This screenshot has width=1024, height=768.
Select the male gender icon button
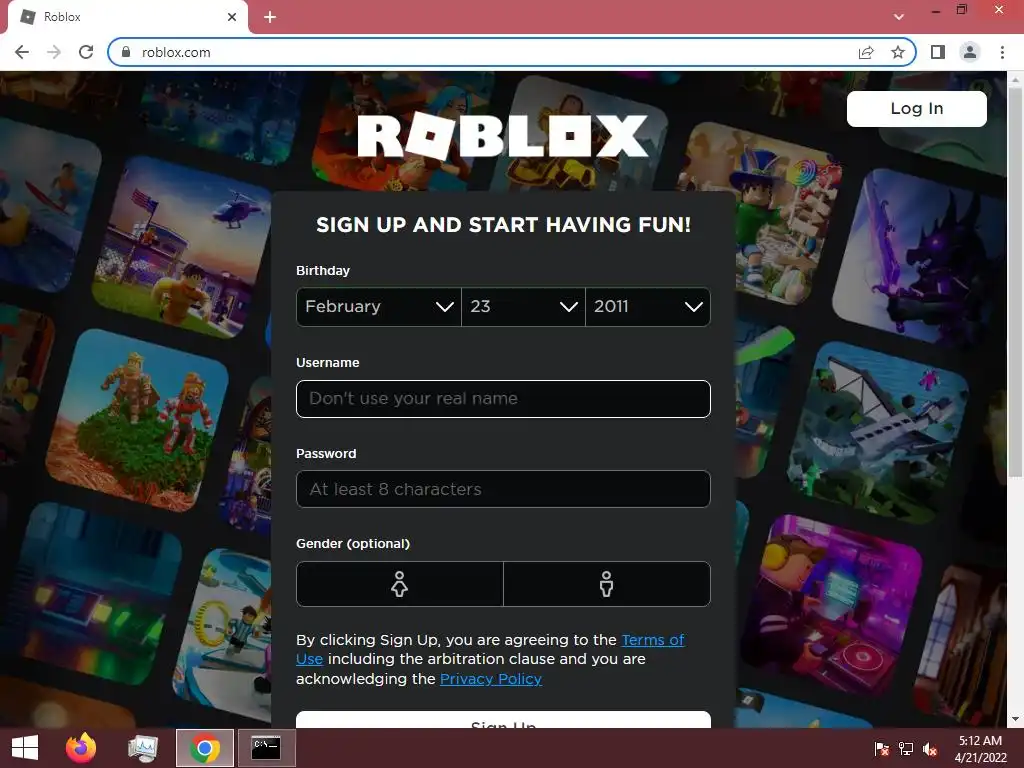(607, 584)
